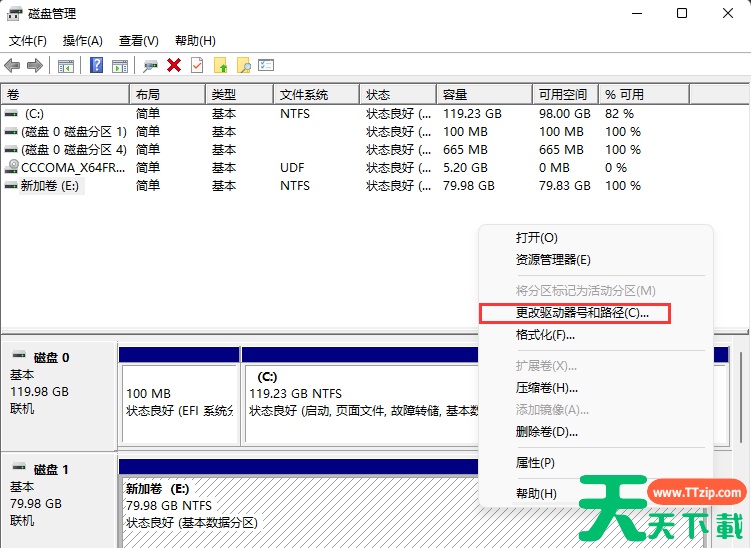Viewport: 751px width, 548px height.
Task: Open the 文件(F) menu
Action: 28,41
